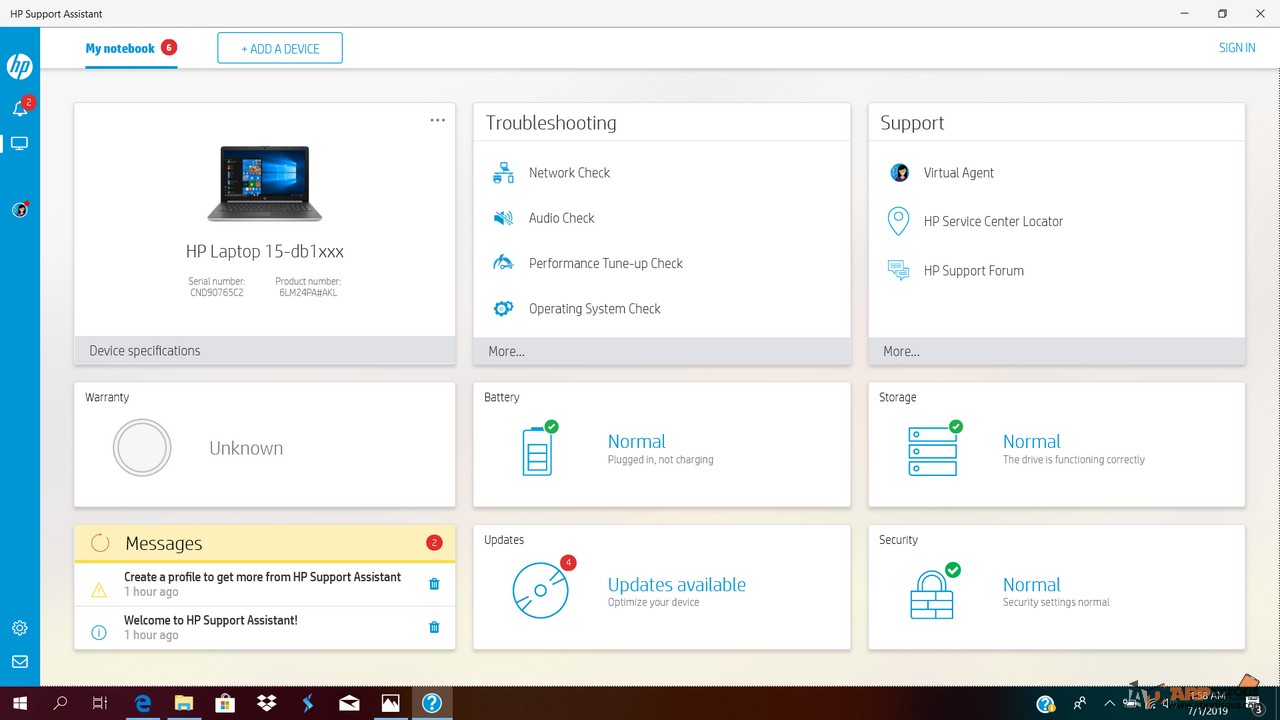The image size is (1280, 720).
Task: Open File Explorer from the taskbar
Action: click(184, 703)
